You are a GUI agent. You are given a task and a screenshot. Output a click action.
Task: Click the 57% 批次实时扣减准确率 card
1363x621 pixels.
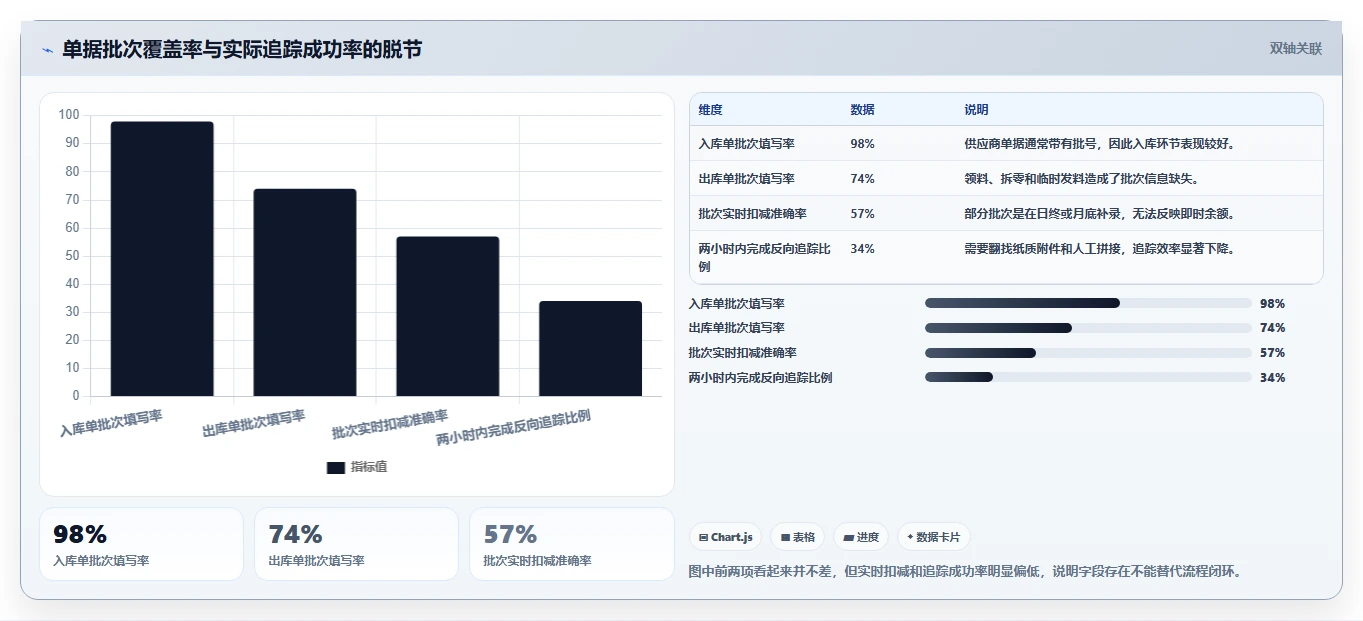tap(572, 544)
